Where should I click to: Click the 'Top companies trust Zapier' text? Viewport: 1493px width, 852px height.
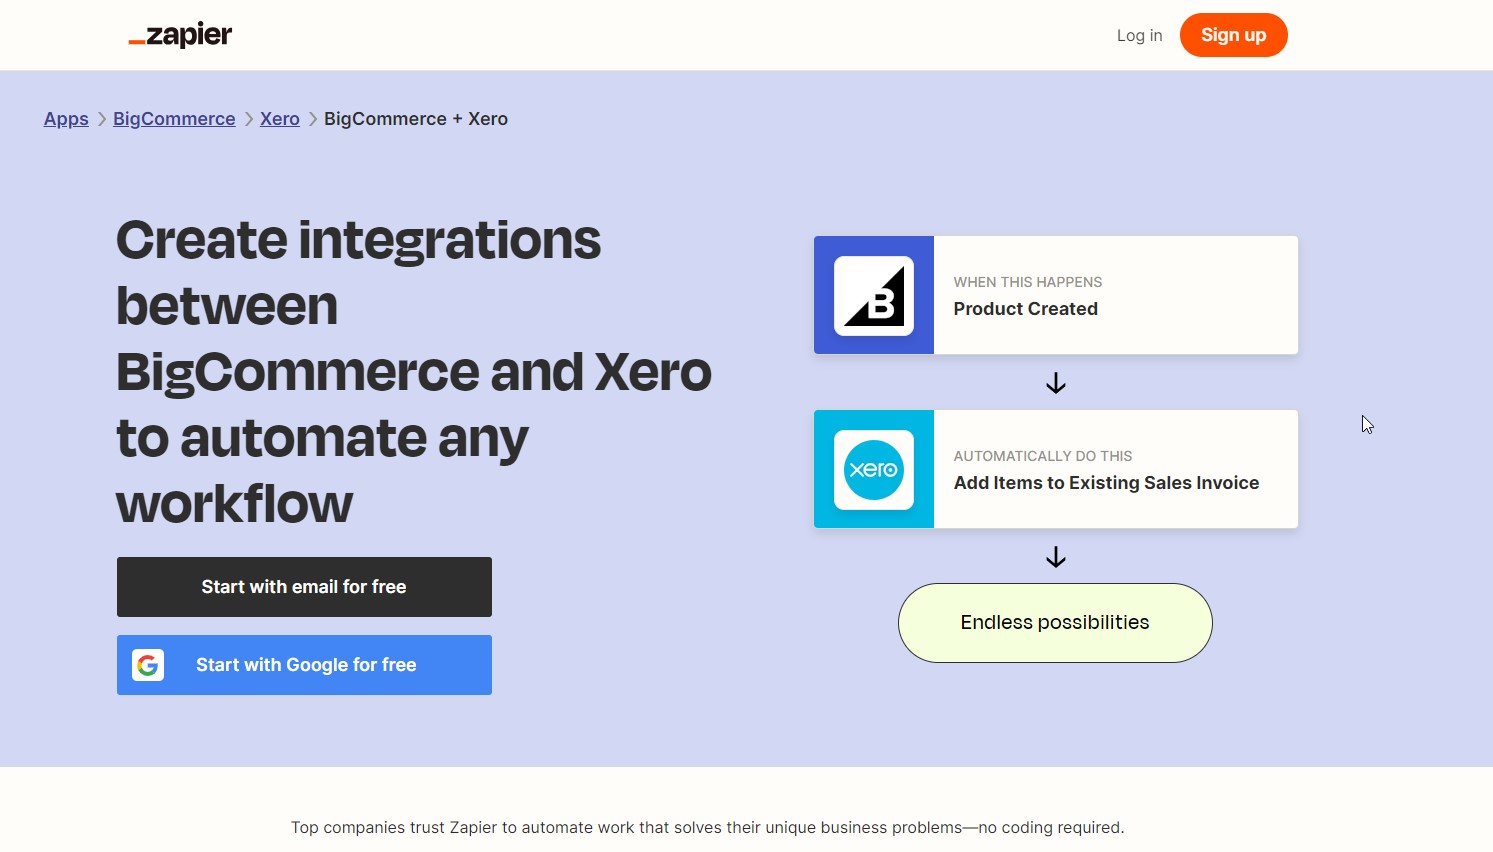pyautogui.click(x=708, y=828)
